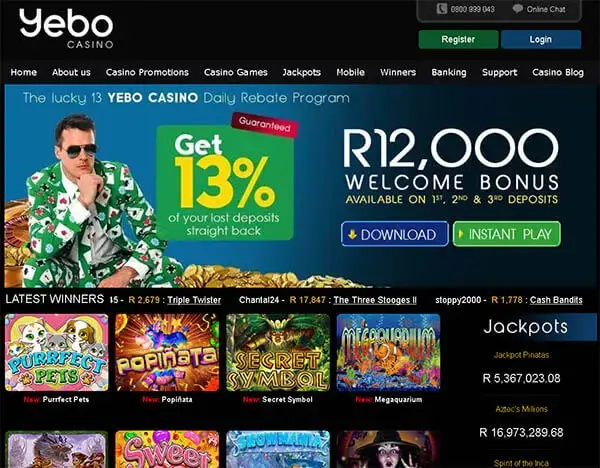Click the Login button

[x=541, y=39]
